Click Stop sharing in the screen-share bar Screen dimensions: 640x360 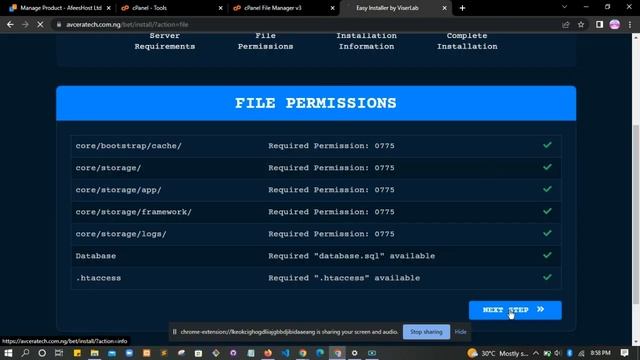426,332
